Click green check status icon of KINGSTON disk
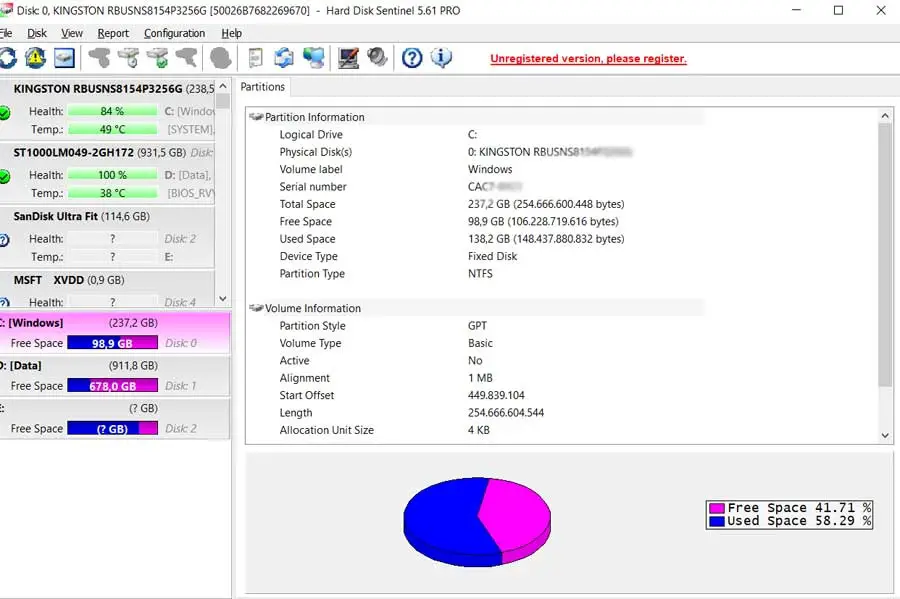Viewport: 900px width, 599px height. pos(5,112)
